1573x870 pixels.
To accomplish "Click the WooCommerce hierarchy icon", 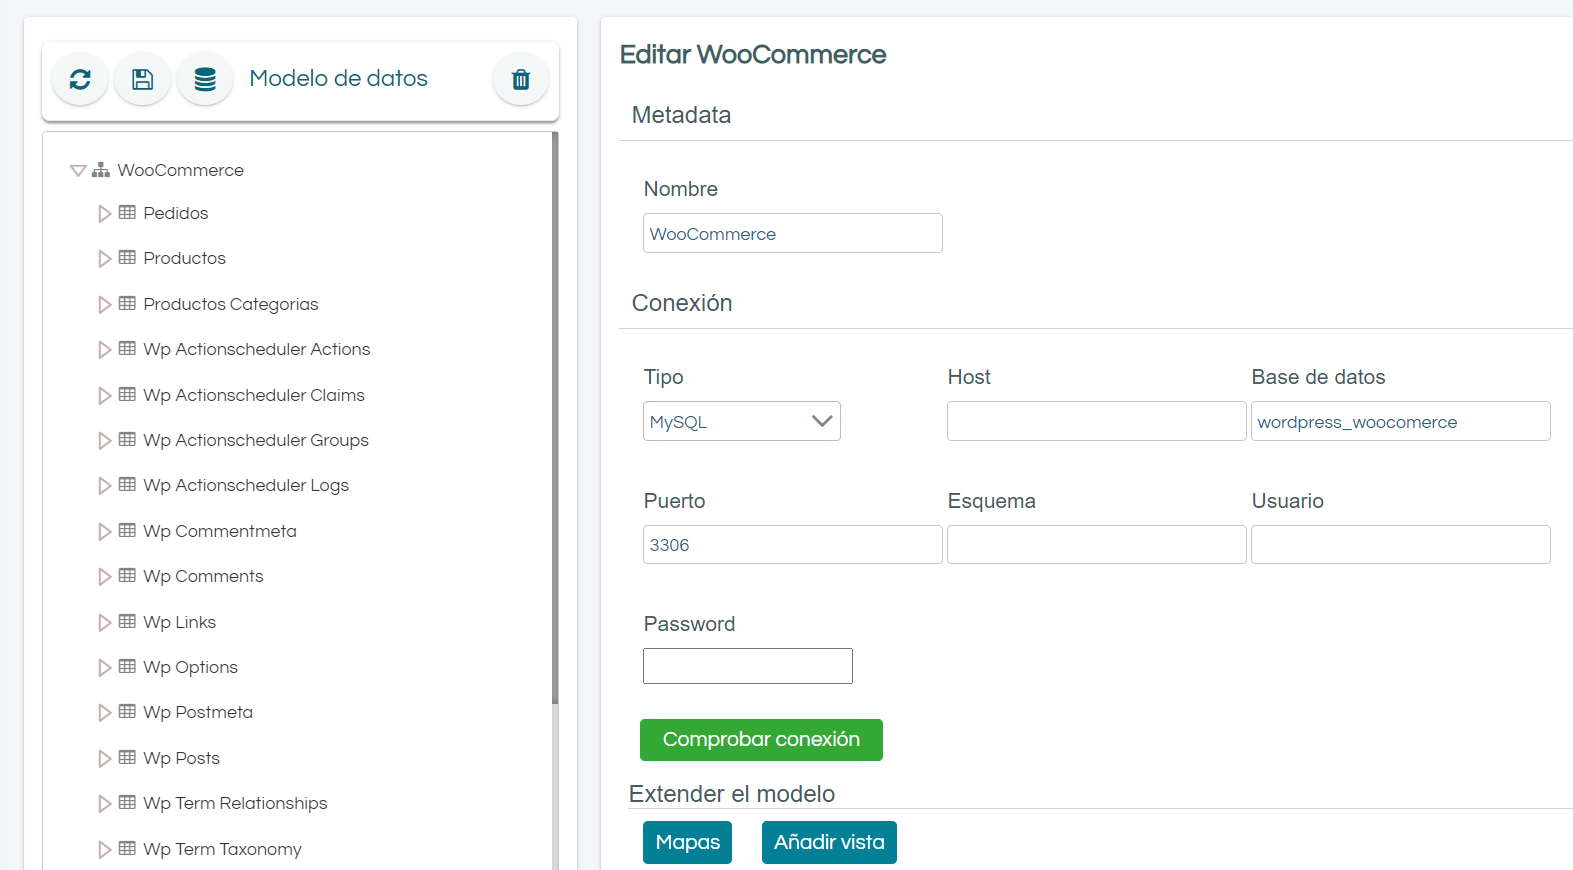I will 101,170.
